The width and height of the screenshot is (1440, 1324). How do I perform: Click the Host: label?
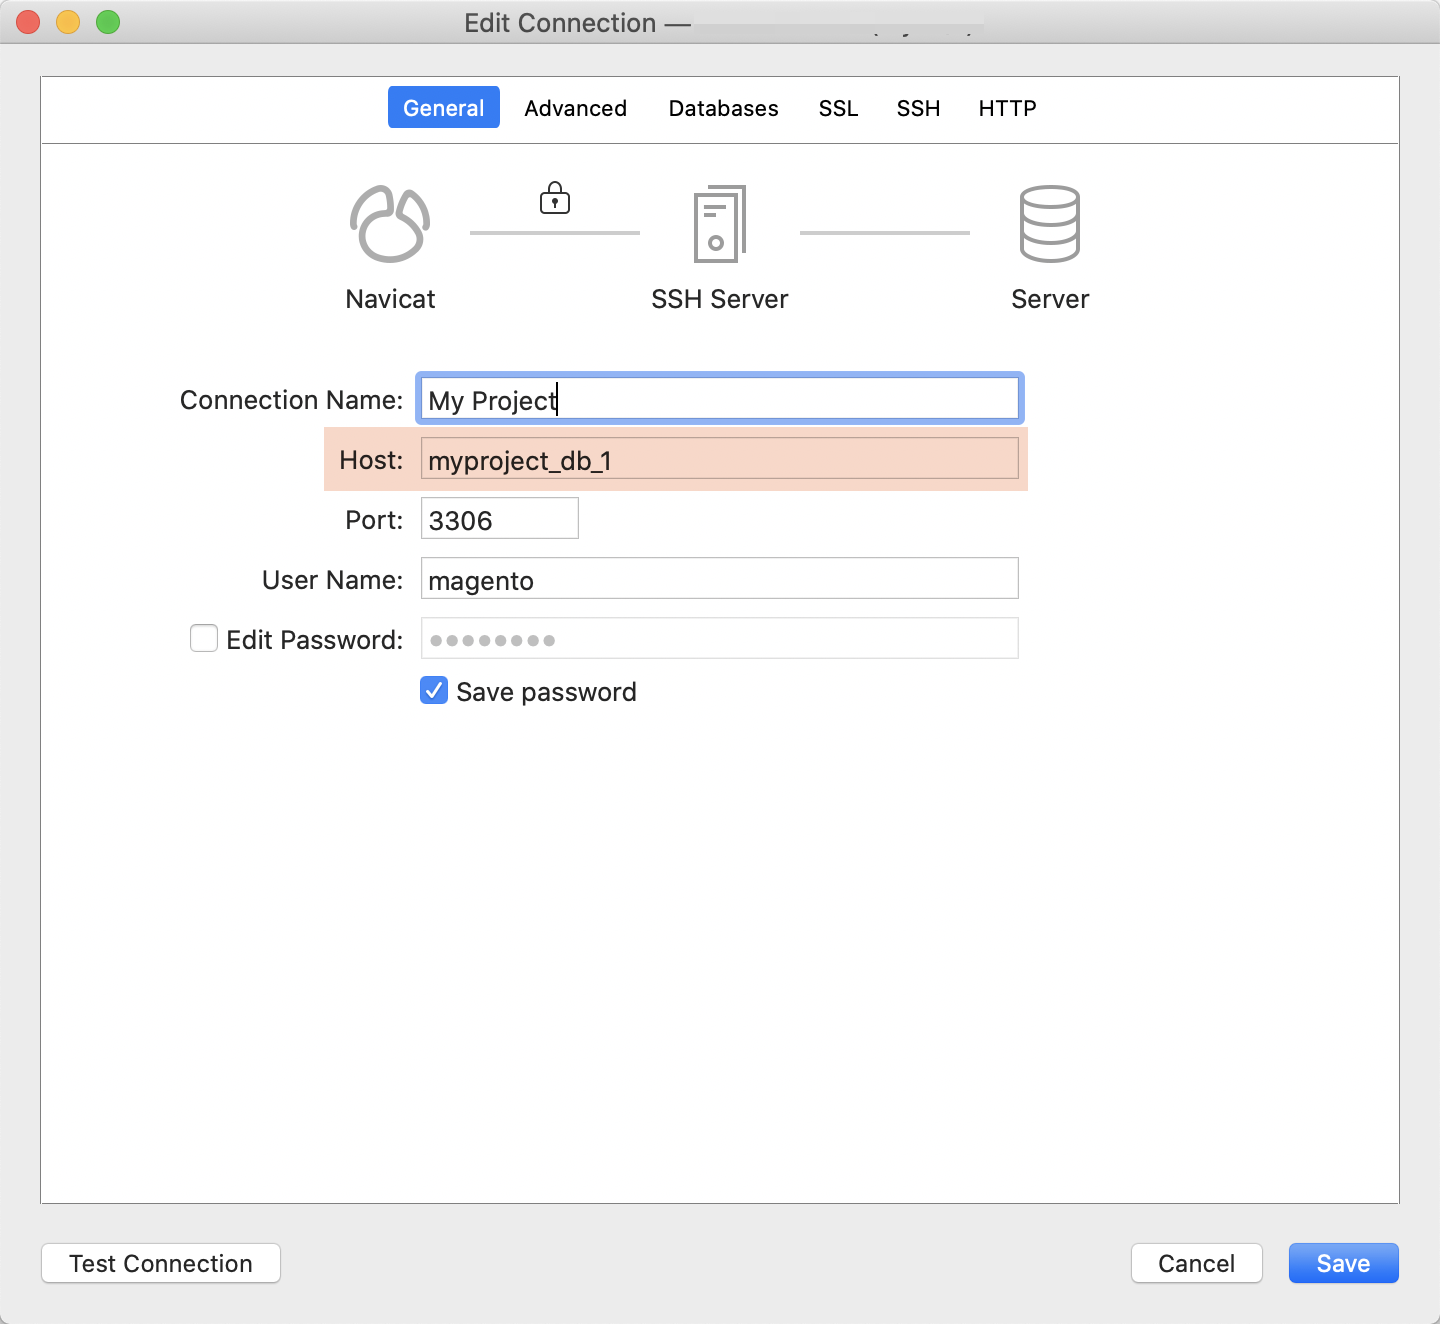[x=371, y=460]
